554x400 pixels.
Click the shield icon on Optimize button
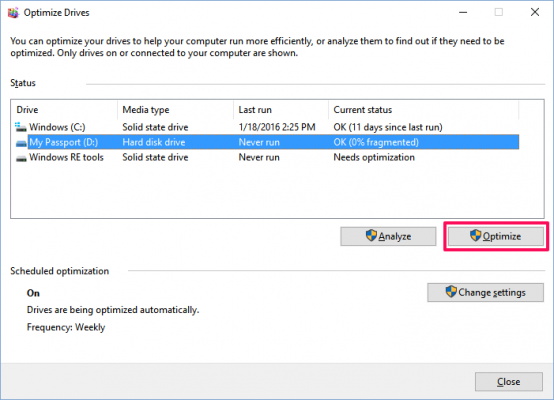[476, 235]
